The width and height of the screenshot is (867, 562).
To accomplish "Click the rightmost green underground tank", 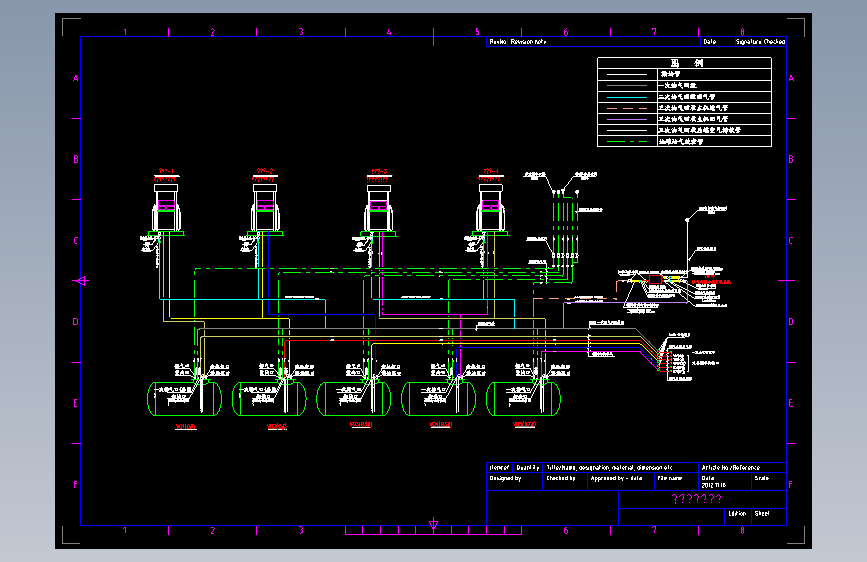I will pyautogui.click(x=523, y=398).
